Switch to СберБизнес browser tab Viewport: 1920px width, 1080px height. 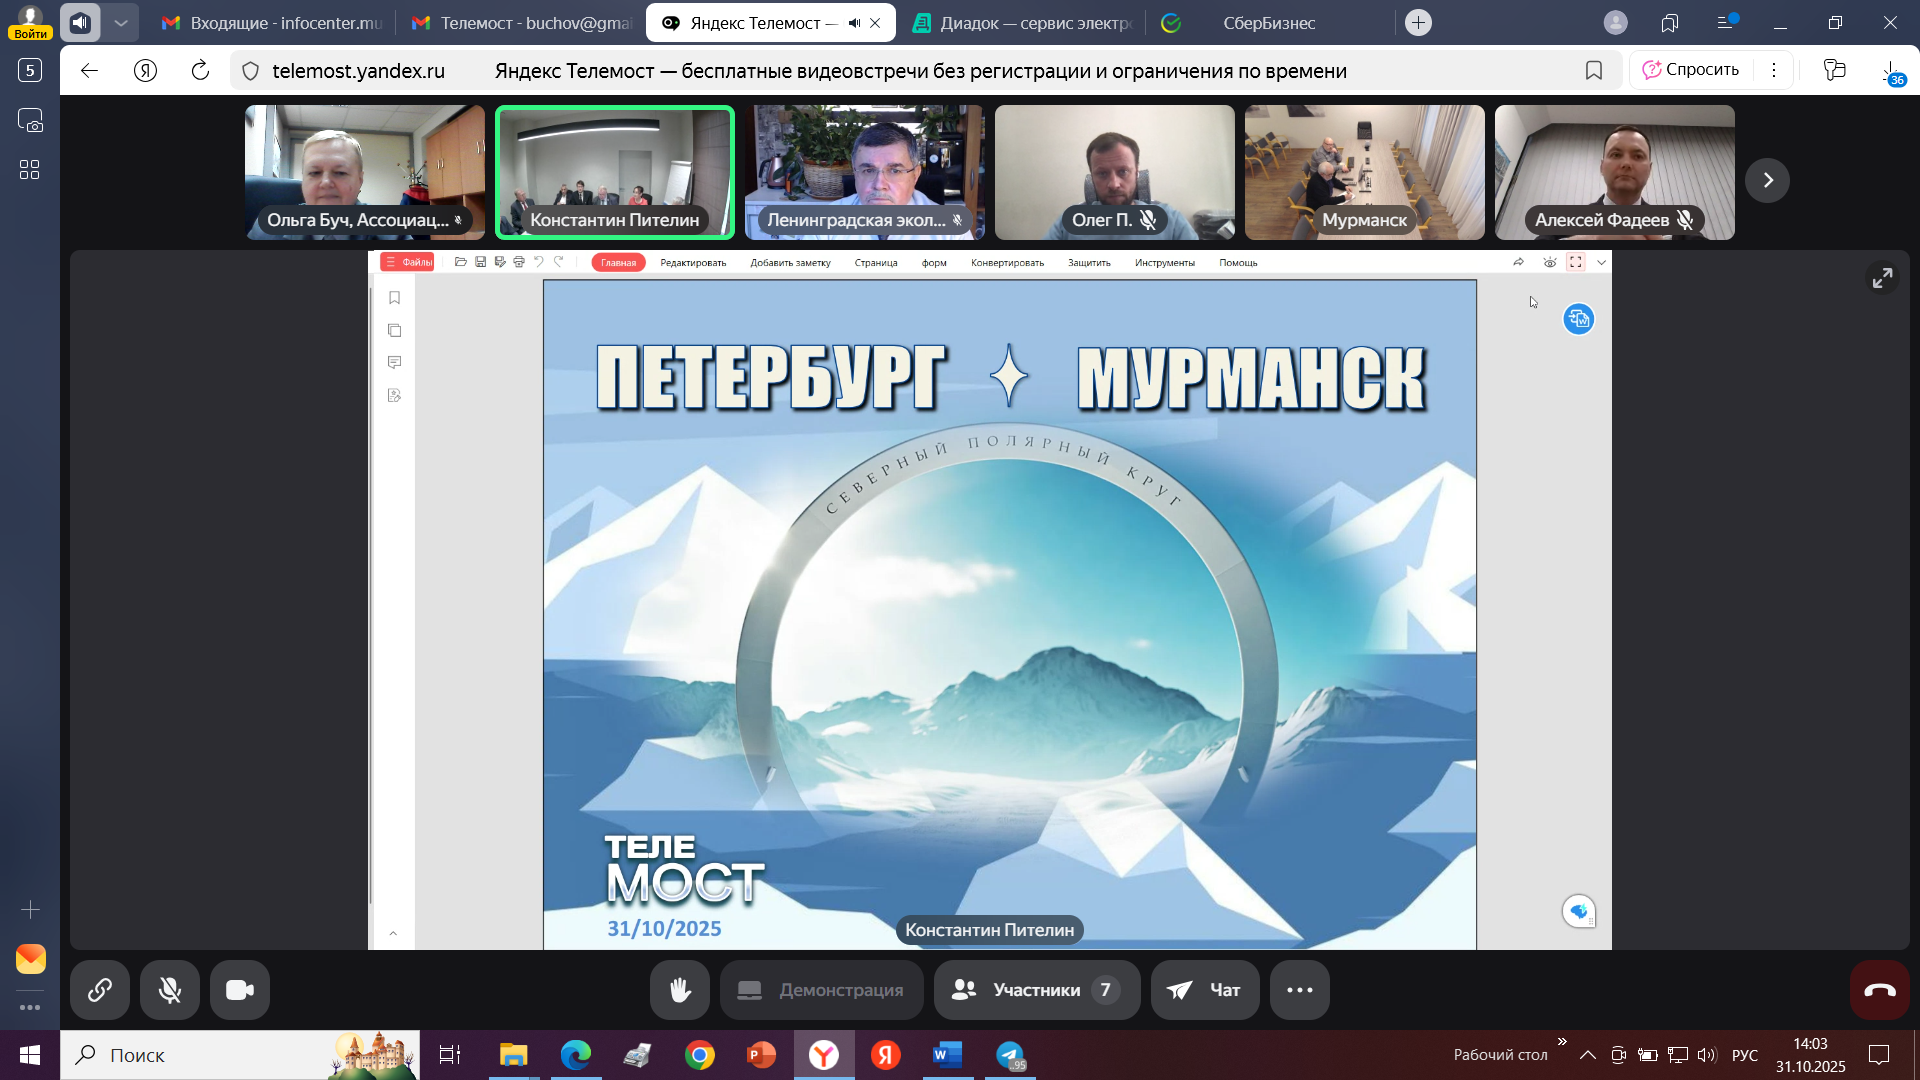[1268, 23]
